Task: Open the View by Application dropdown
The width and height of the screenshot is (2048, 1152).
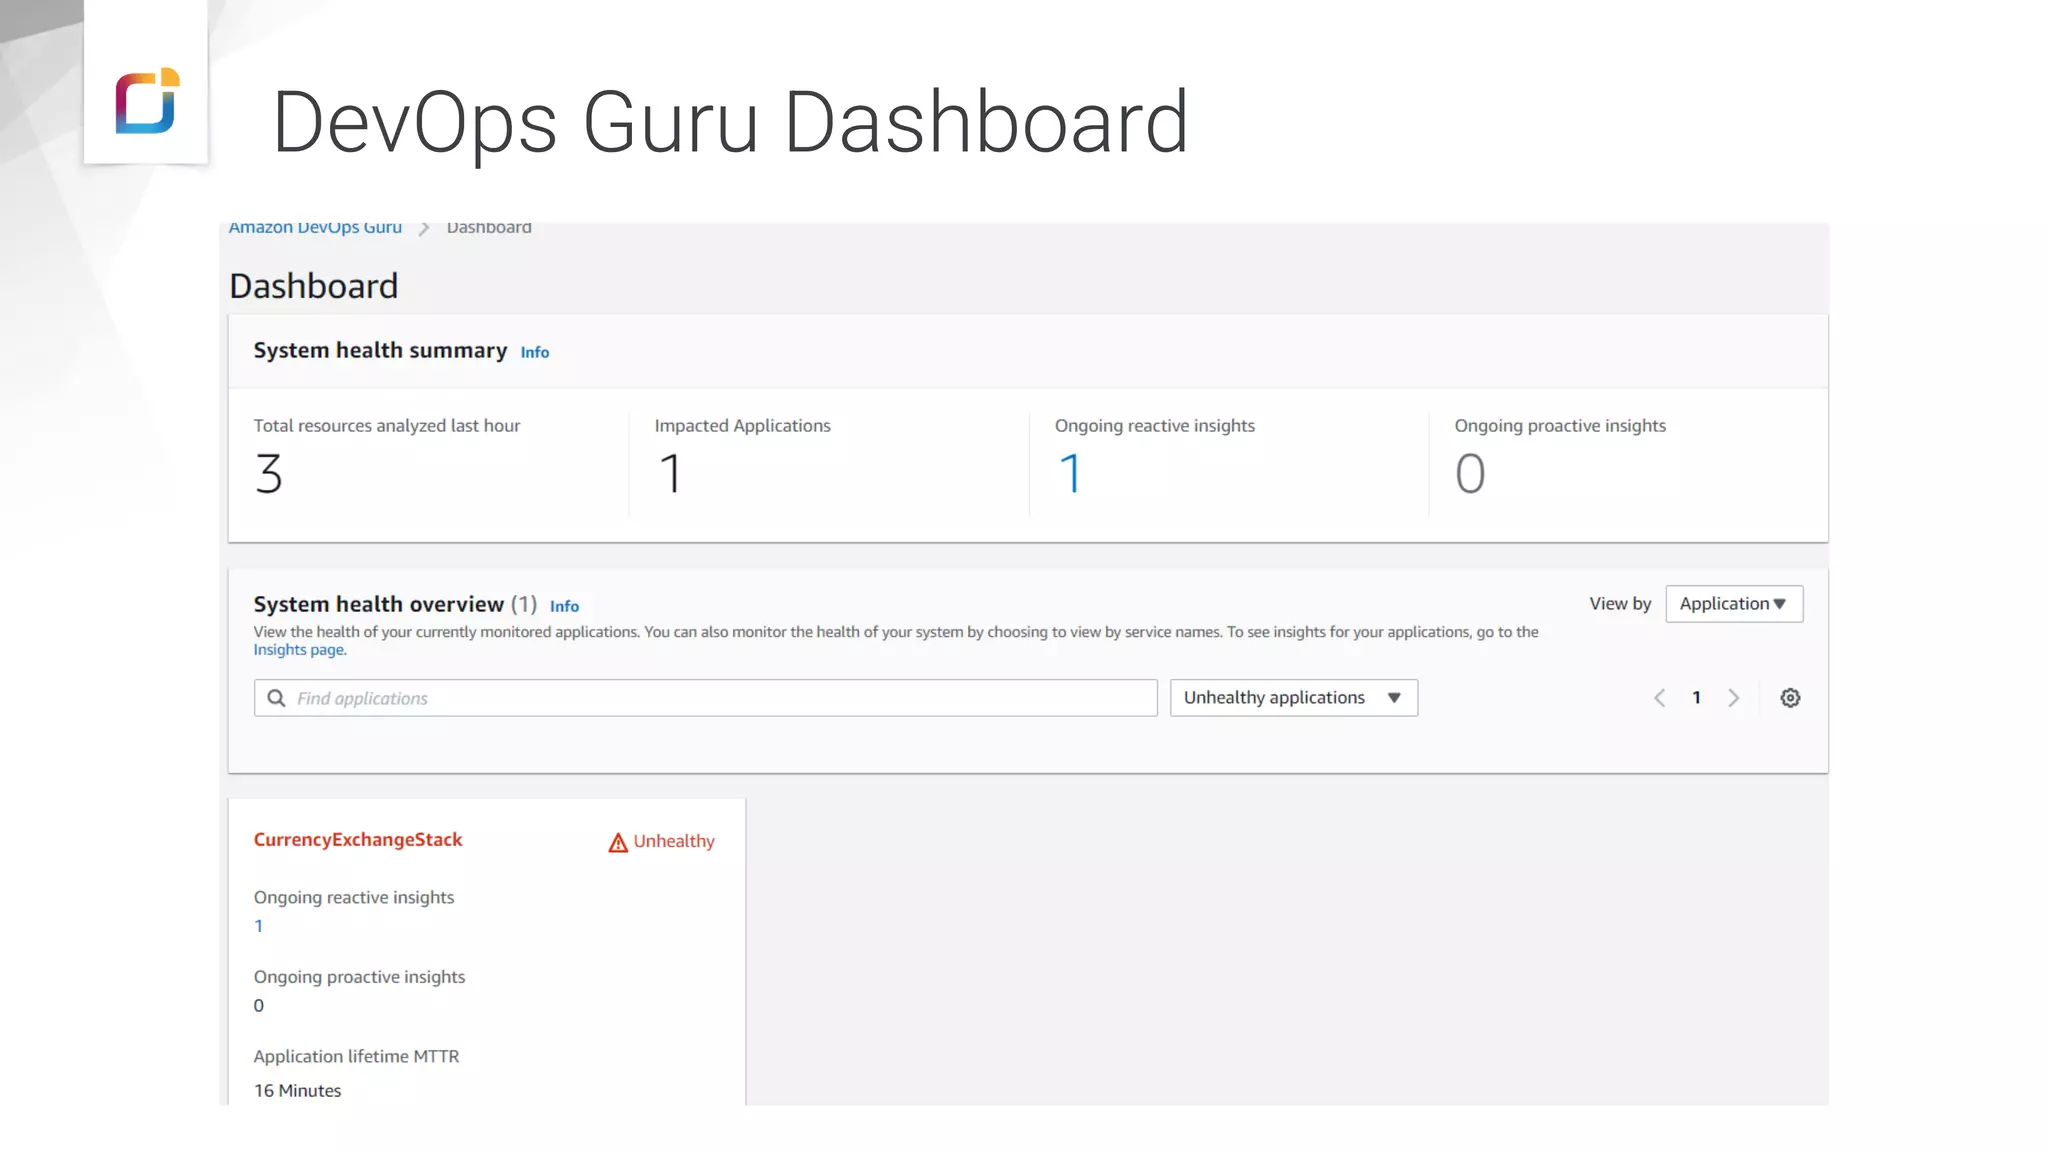Action: [1734, 604]
